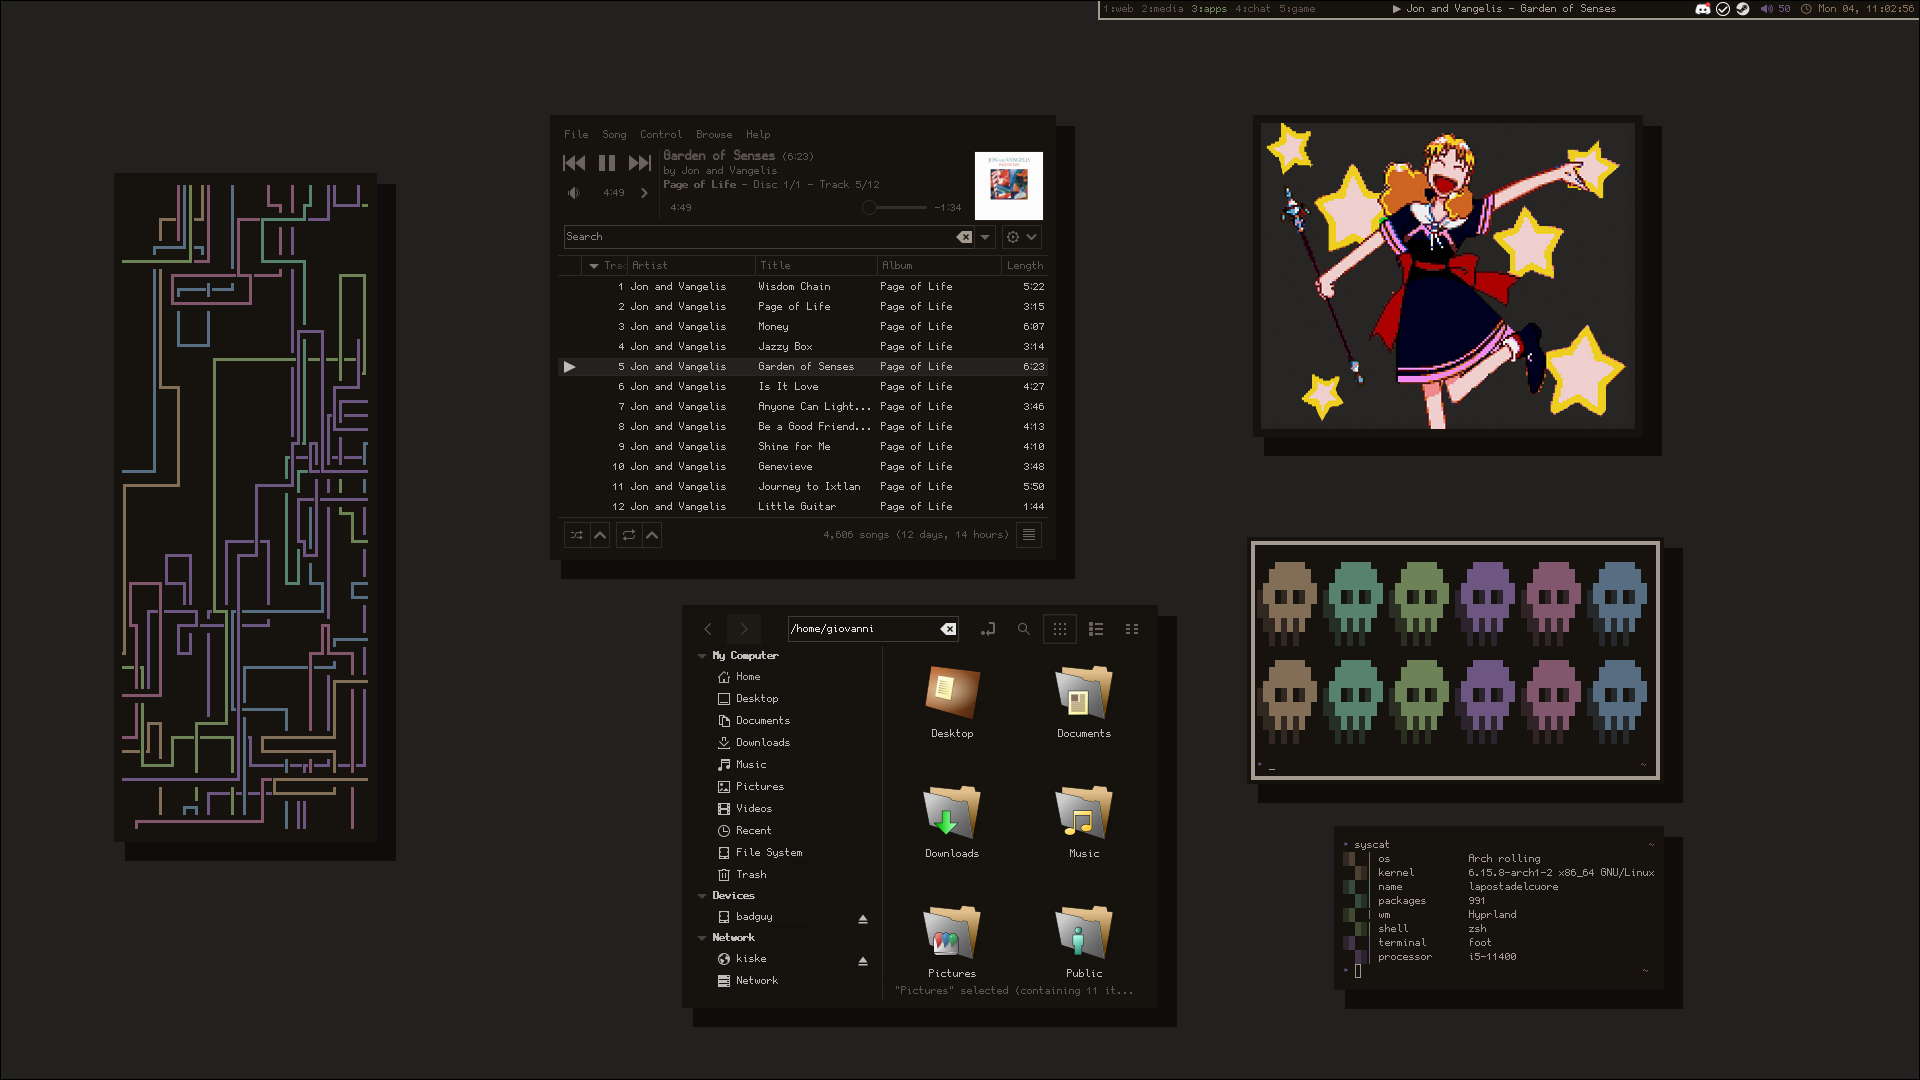Open the search preferences gear menu
Screen dimensions: 1920x1080
1022,237
